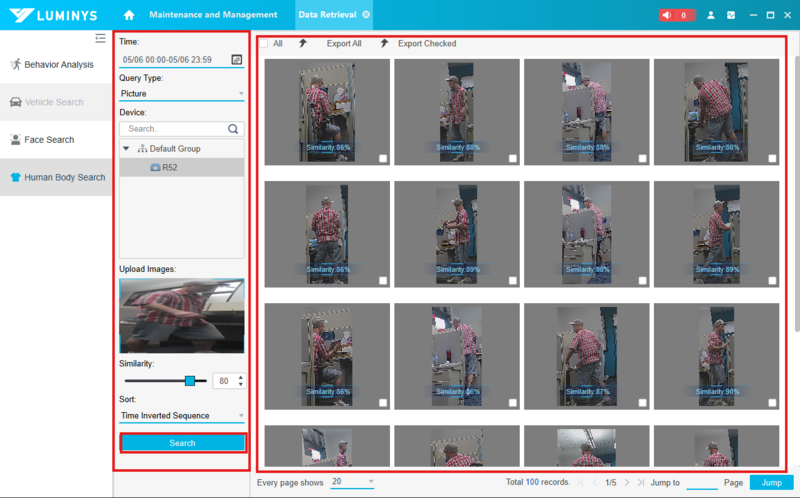
Task: Maximize the application window
Action: tap(770, 15)
